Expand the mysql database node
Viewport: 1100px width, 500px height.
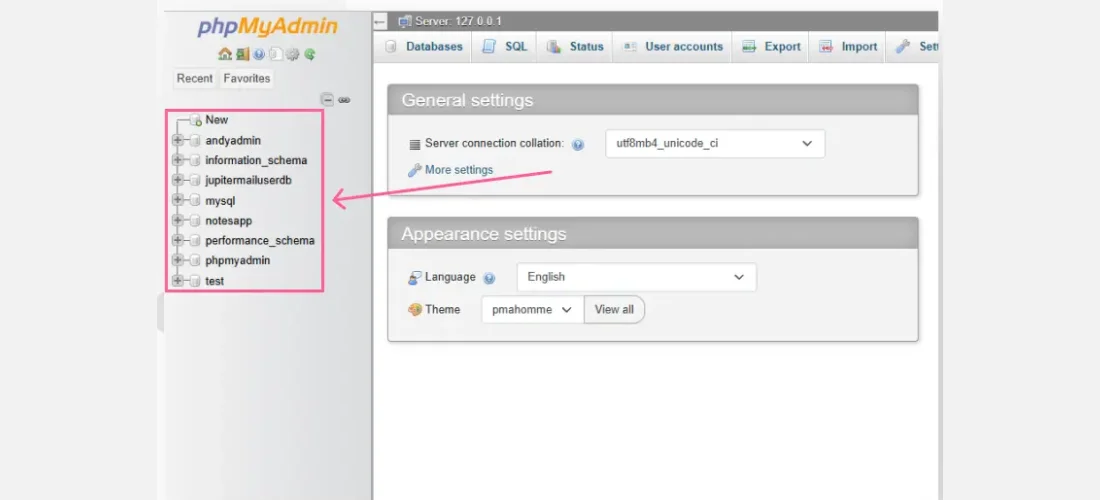click(x=177, y=201)
